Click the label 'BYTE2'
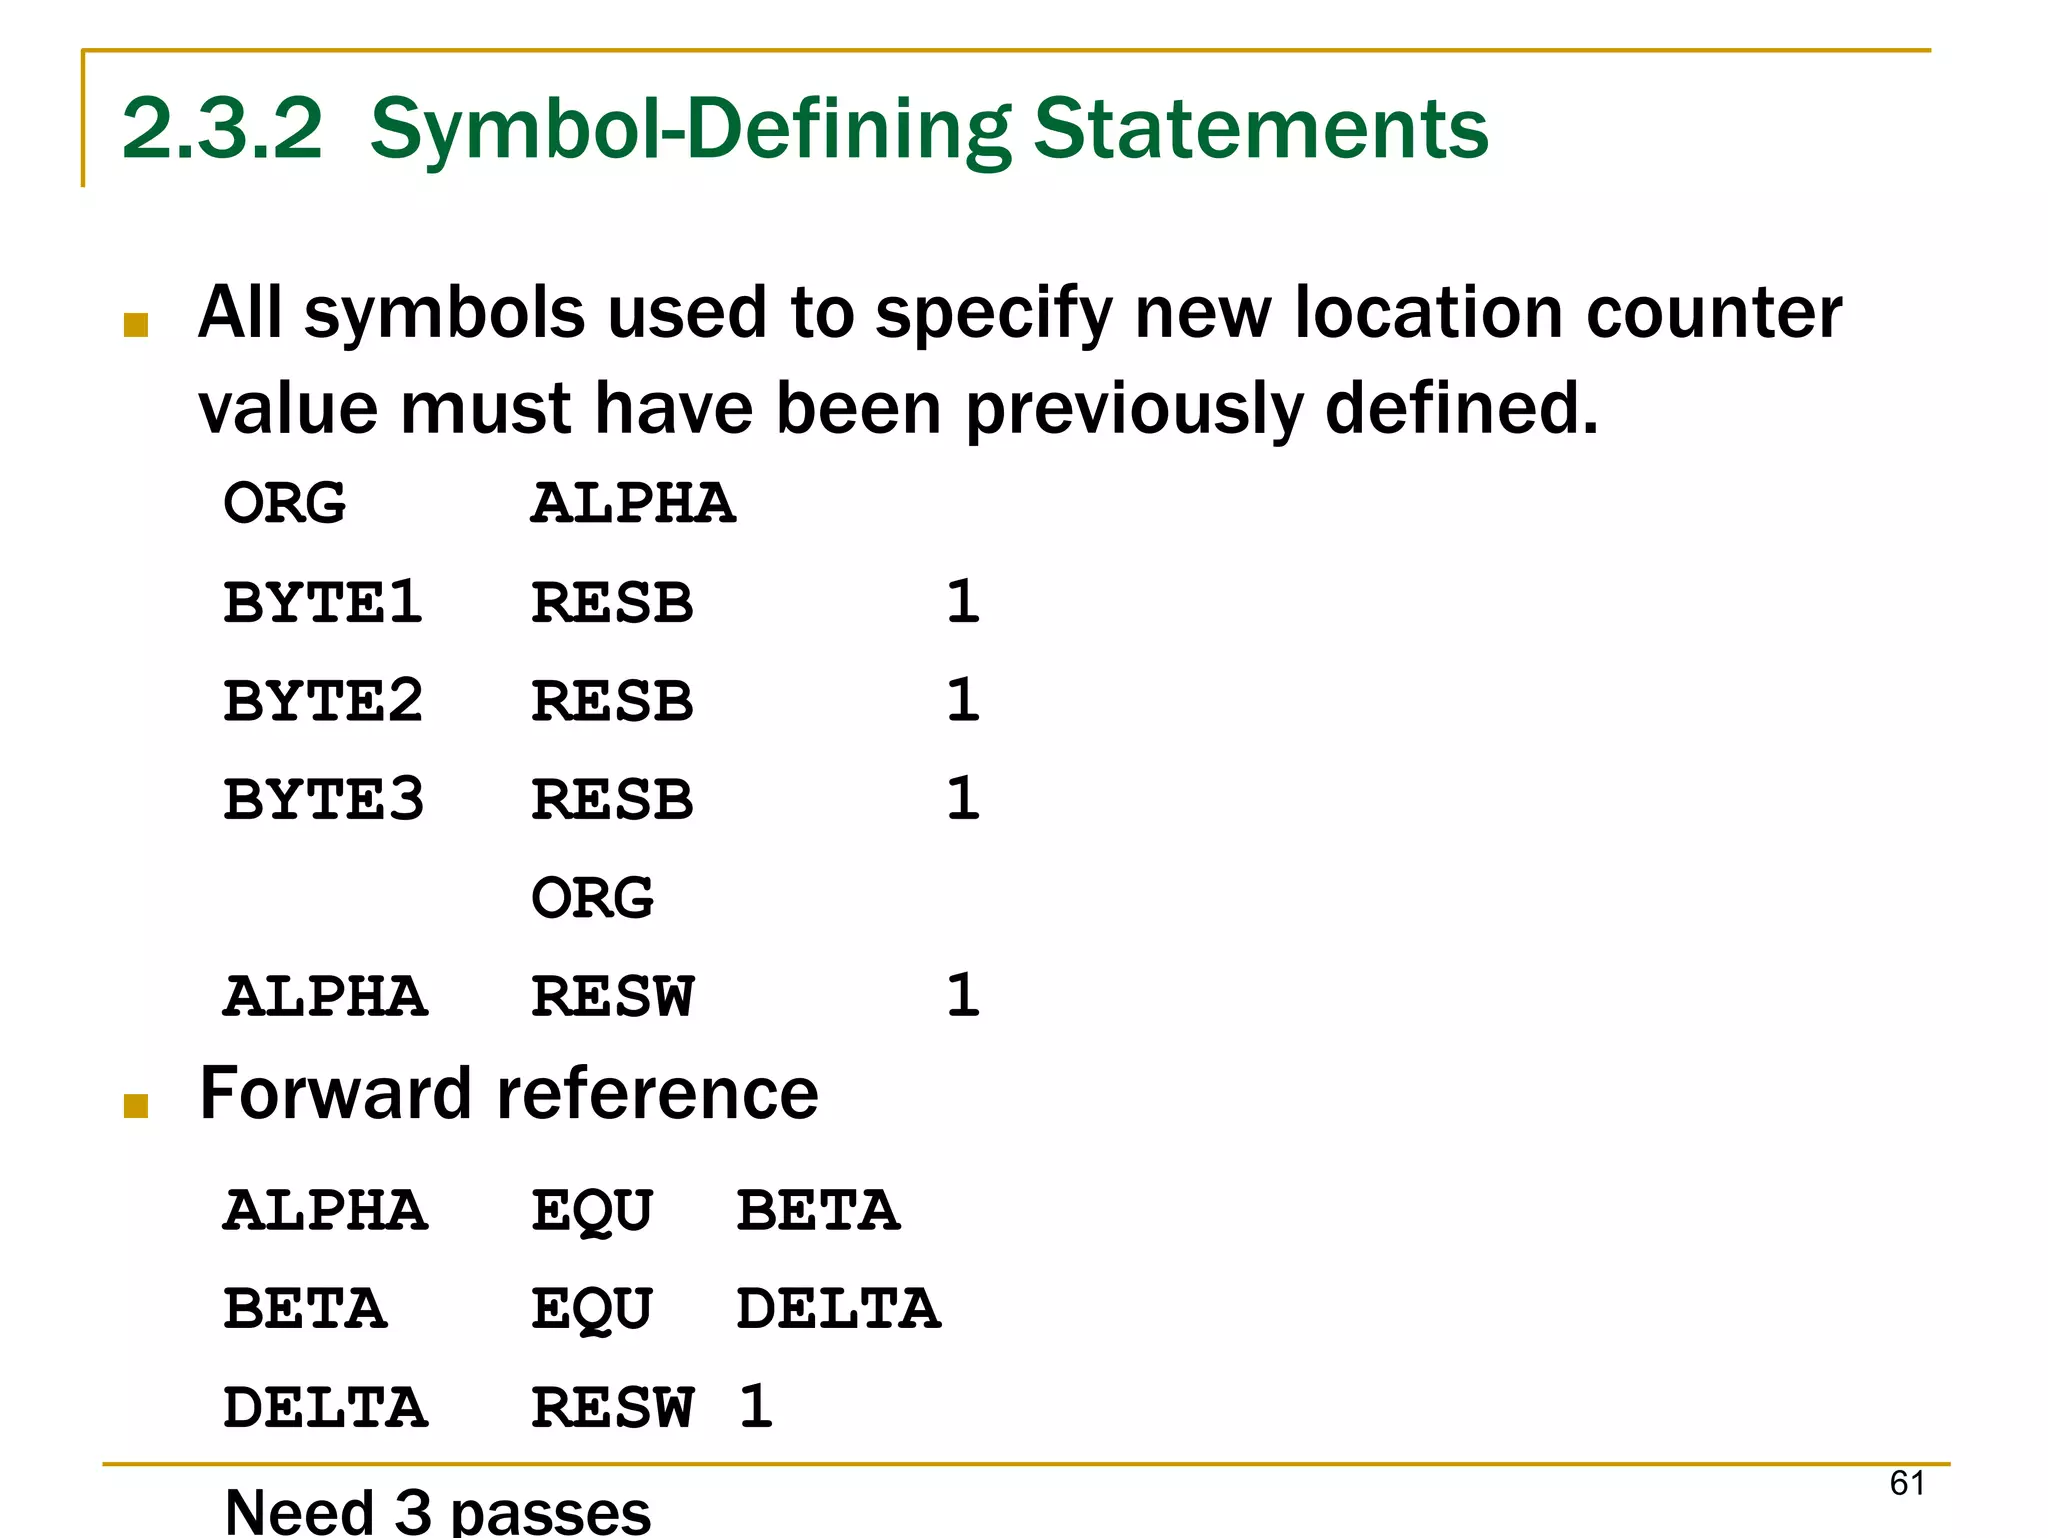Image resolution: width=2048 pixels, height=1538 pixels. tap(323, 700)
